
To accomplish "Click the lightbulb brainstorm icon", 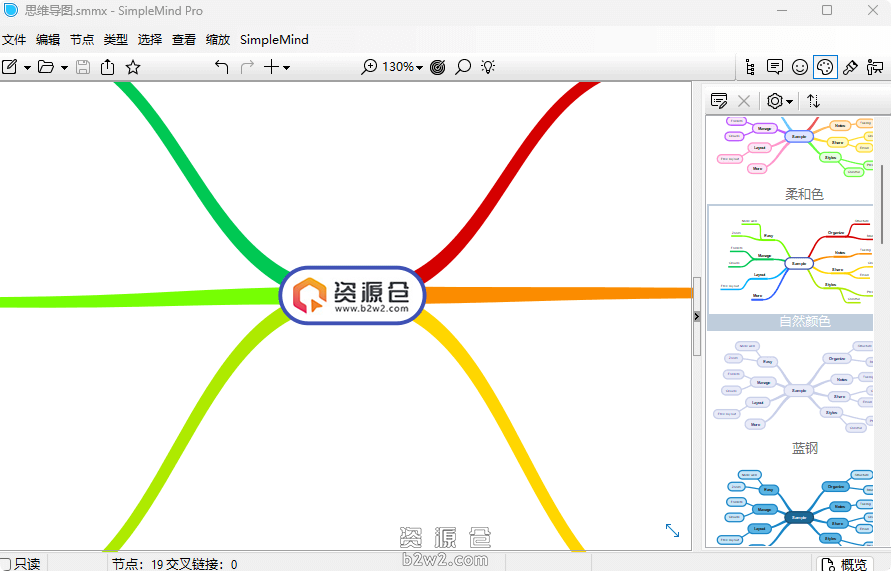I will (488, 67).
